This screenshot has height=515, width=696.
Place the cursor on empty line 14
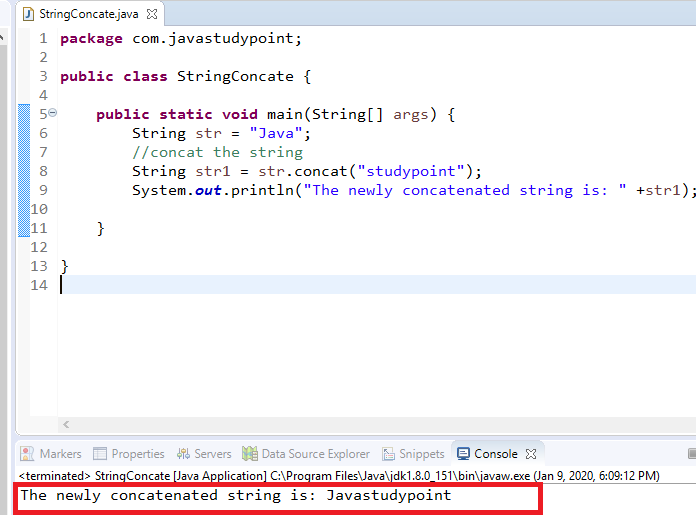coord(377,285)
